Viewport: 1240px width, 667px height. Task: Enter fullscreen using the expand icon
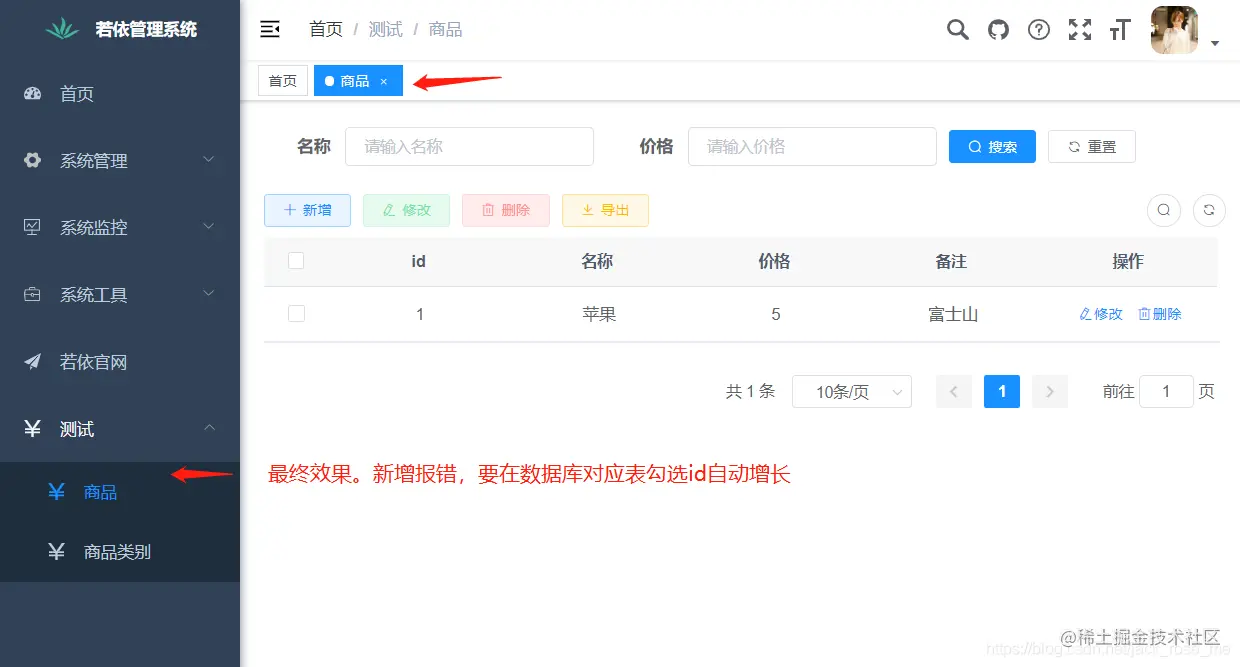pos(1080,30)
